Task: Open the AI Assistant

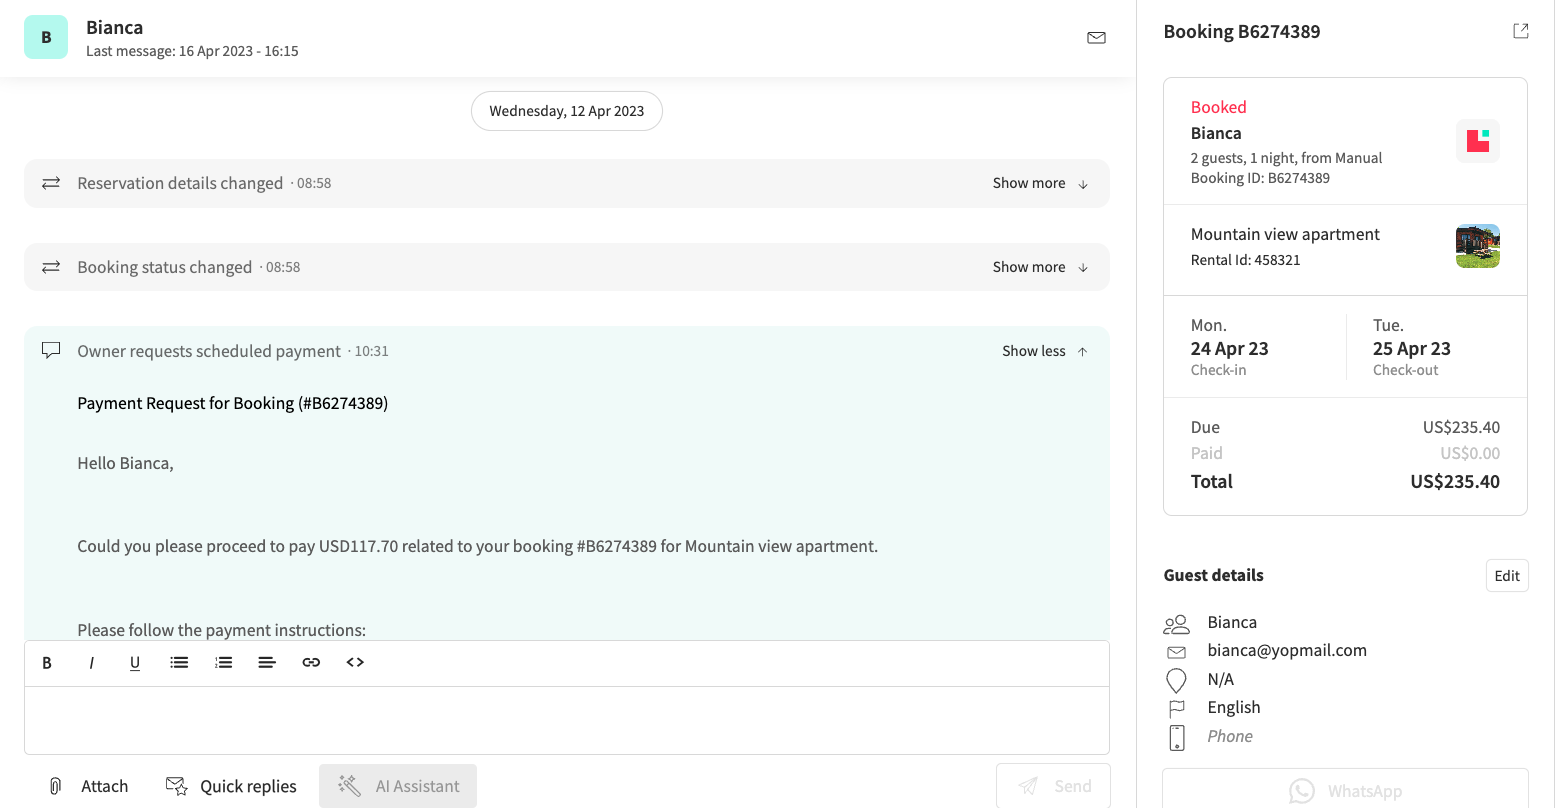Action: coord(397,786)
